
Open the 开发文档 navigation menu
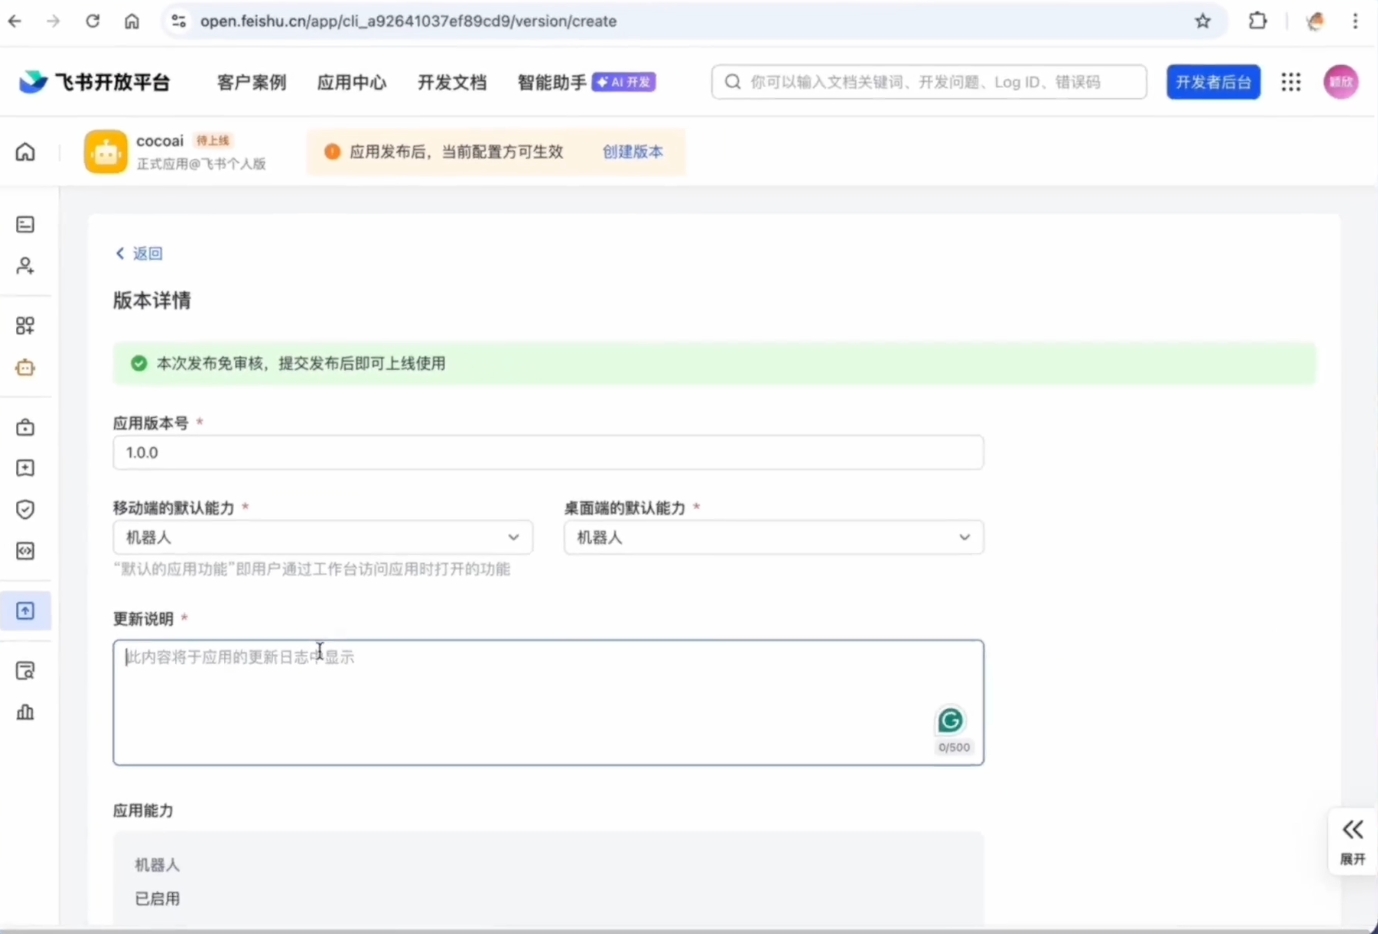coord(452,83)
